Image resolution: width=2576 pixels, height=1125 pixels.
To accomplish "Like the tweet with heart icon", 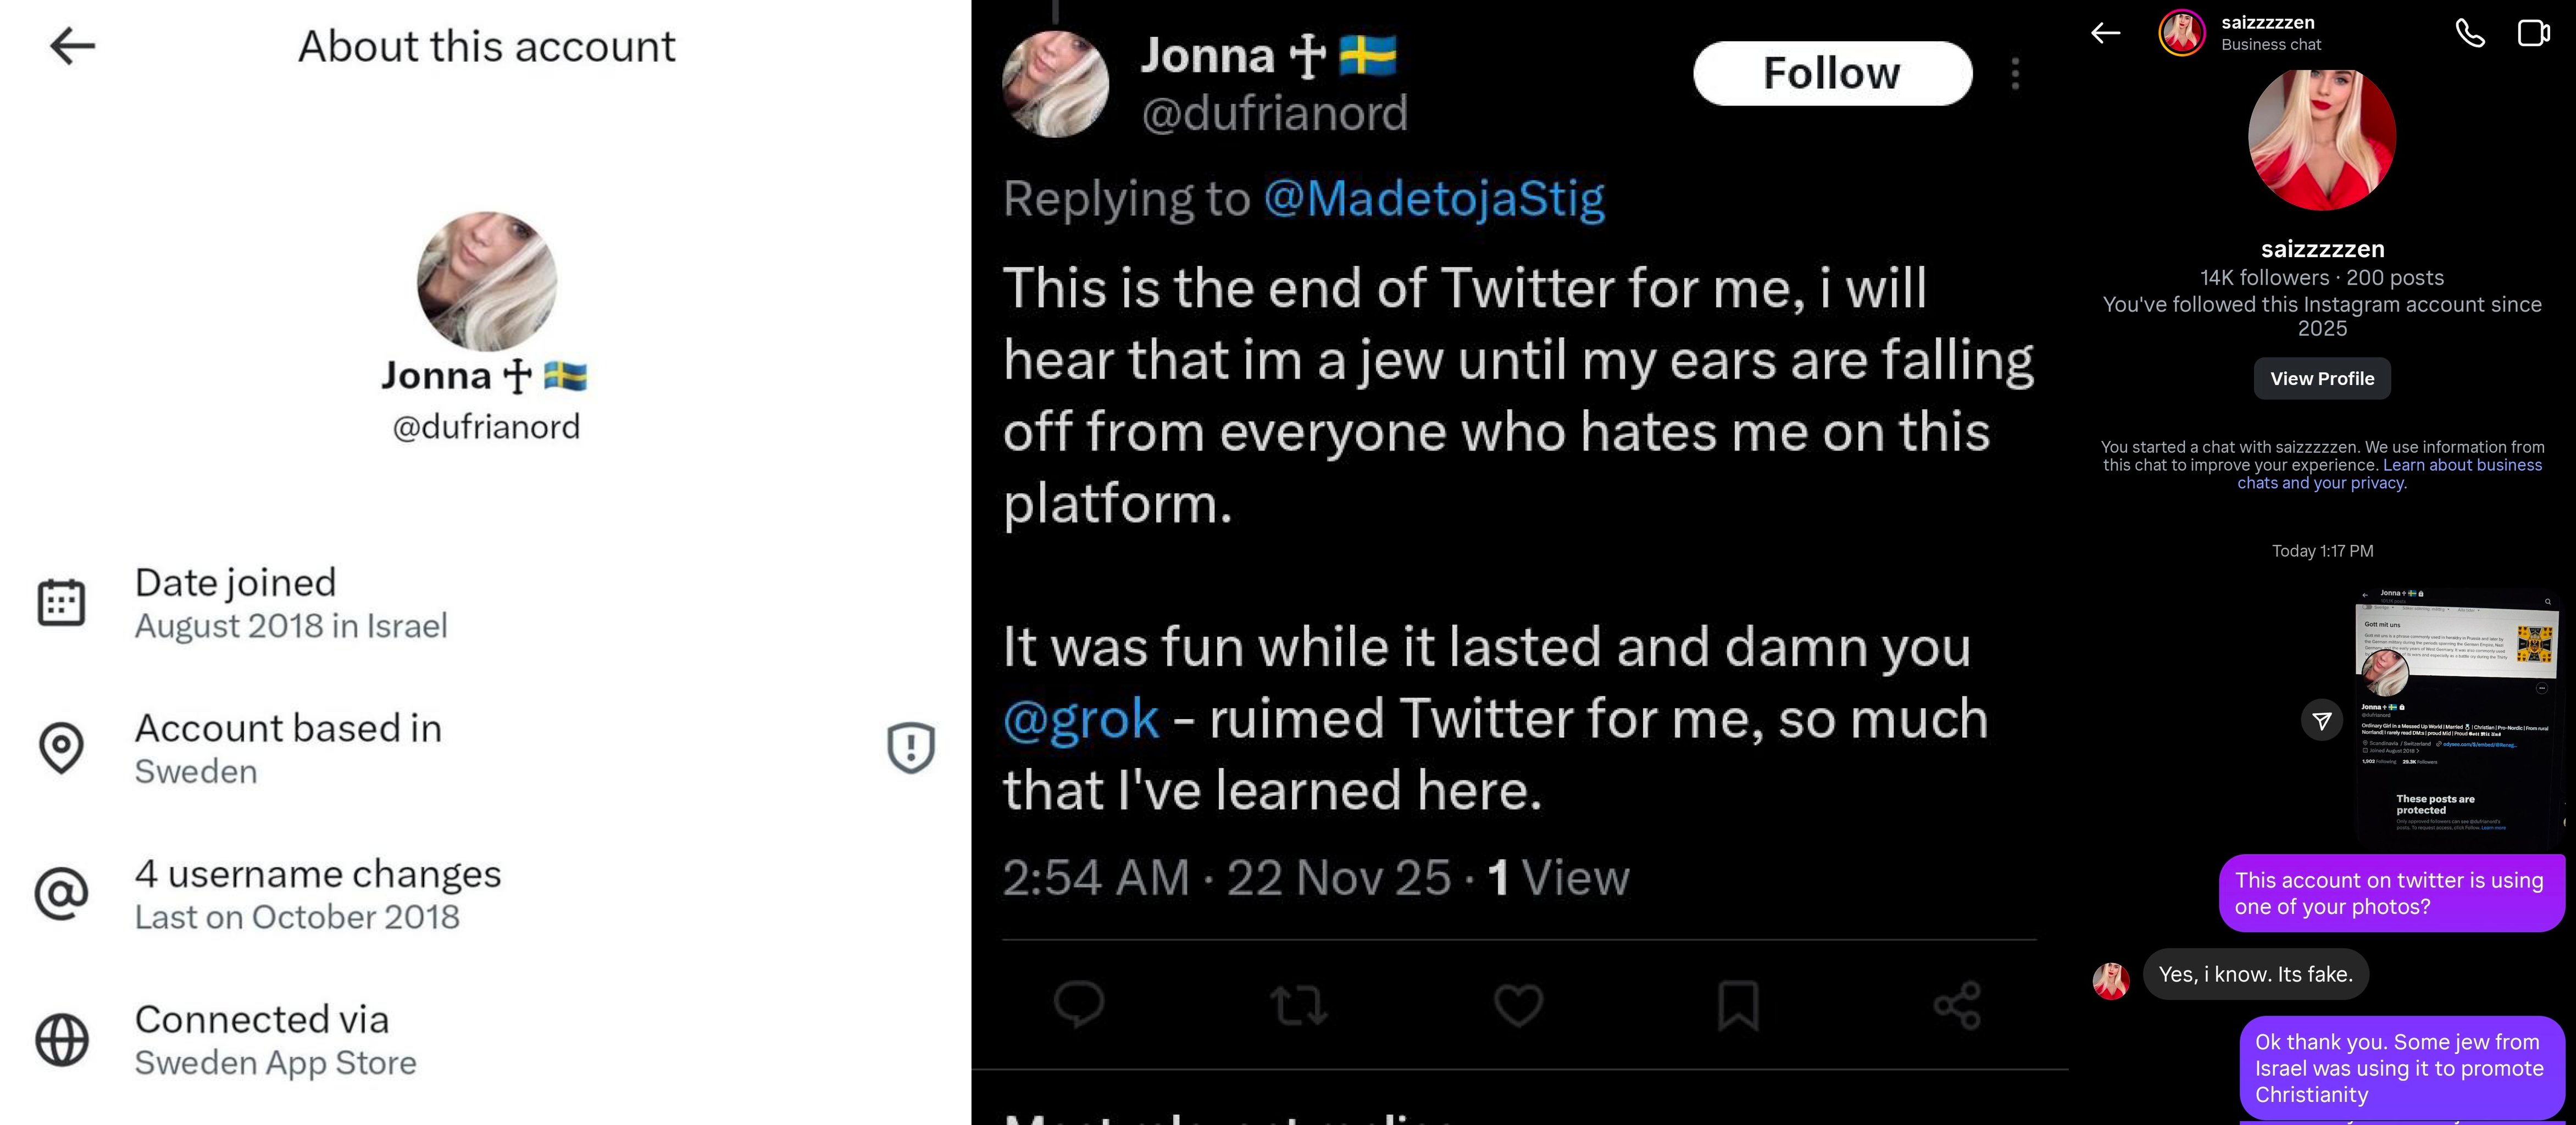I will (1518, 1005).
